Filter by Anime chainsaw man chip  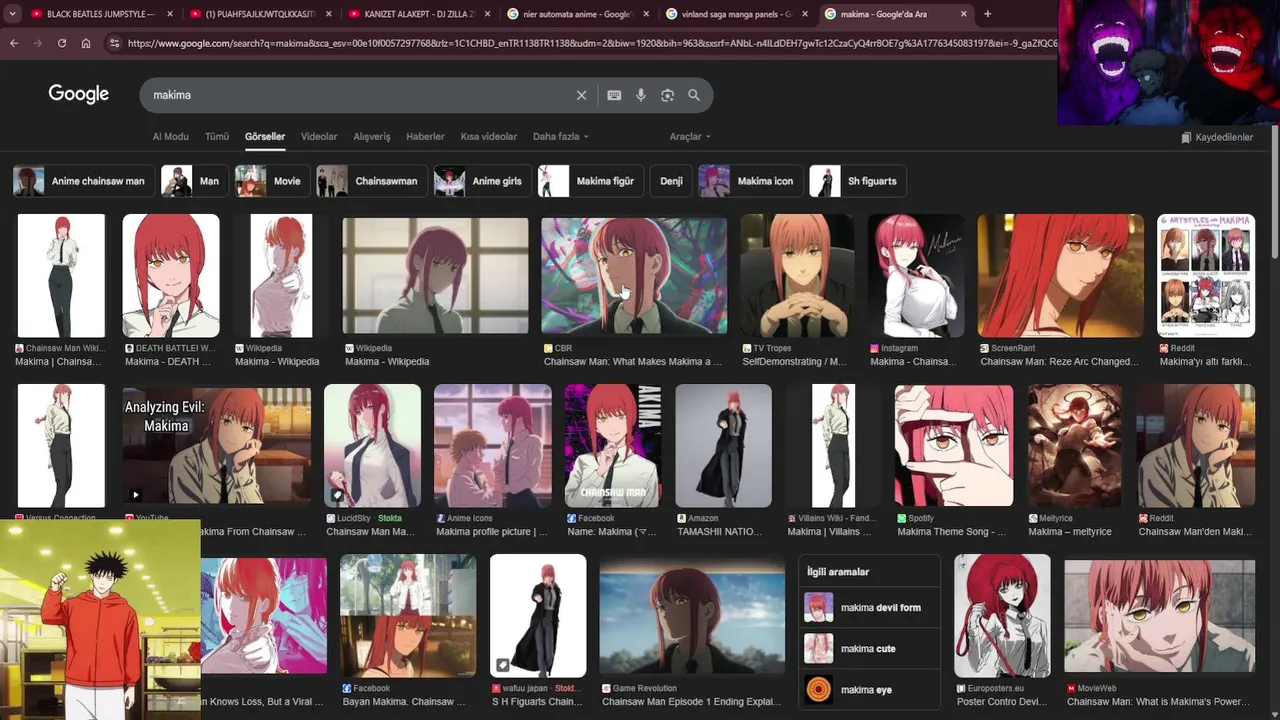click(x=84, y=181)
